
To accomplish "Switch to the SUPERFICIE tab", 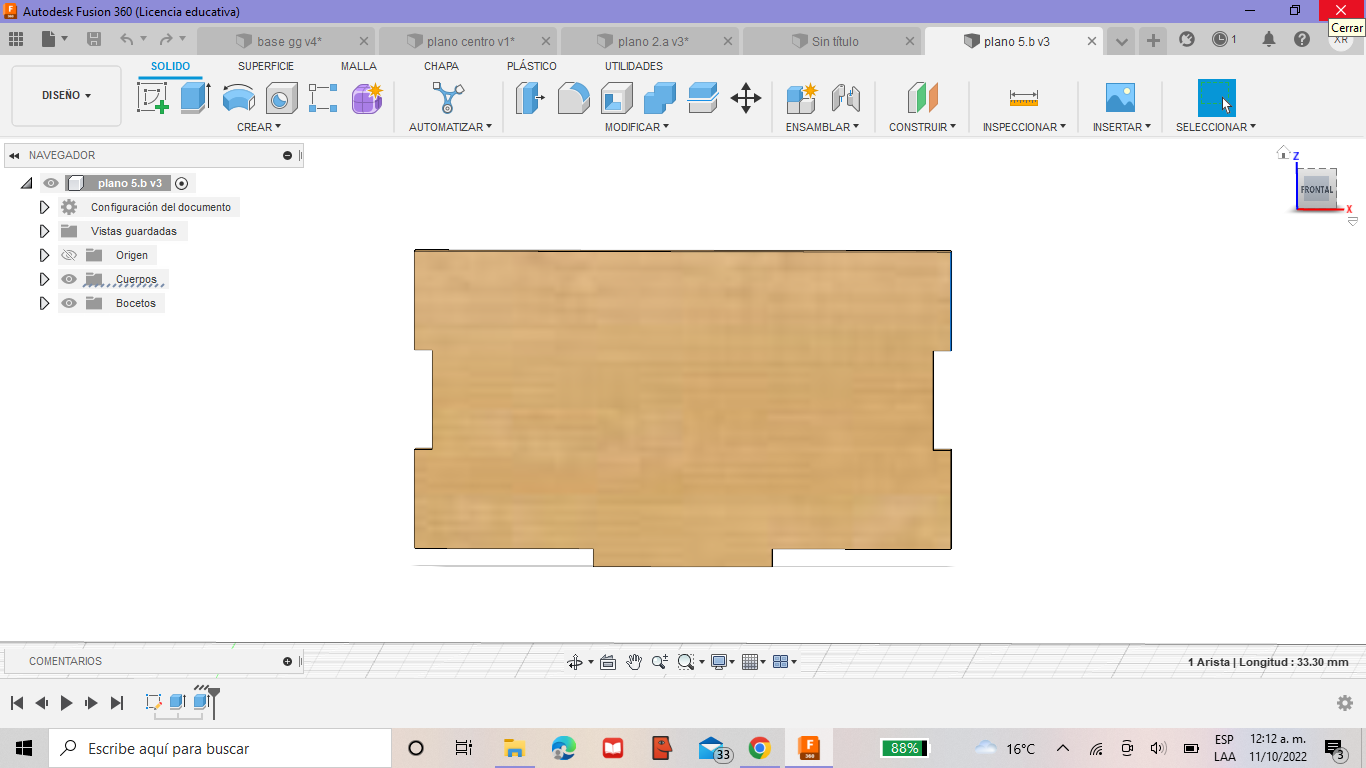I will [x=266, y=66].
